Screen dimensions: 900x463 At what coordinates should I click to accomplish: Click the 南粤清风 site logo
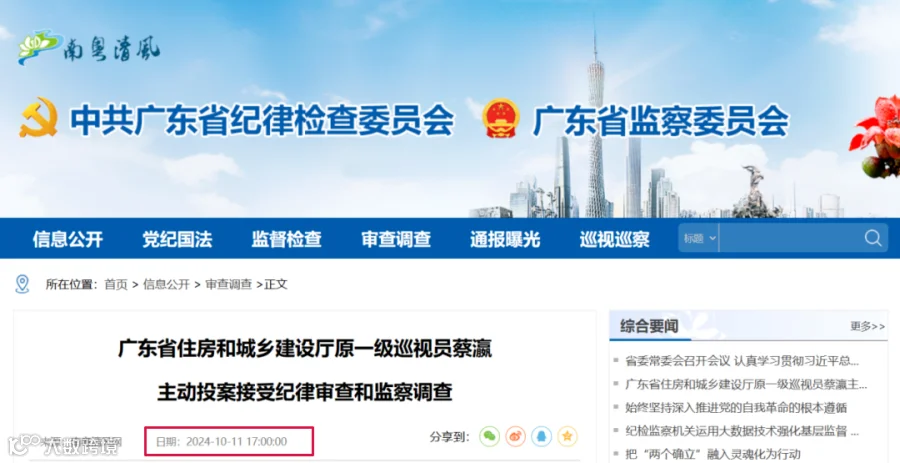click(89, 48)
